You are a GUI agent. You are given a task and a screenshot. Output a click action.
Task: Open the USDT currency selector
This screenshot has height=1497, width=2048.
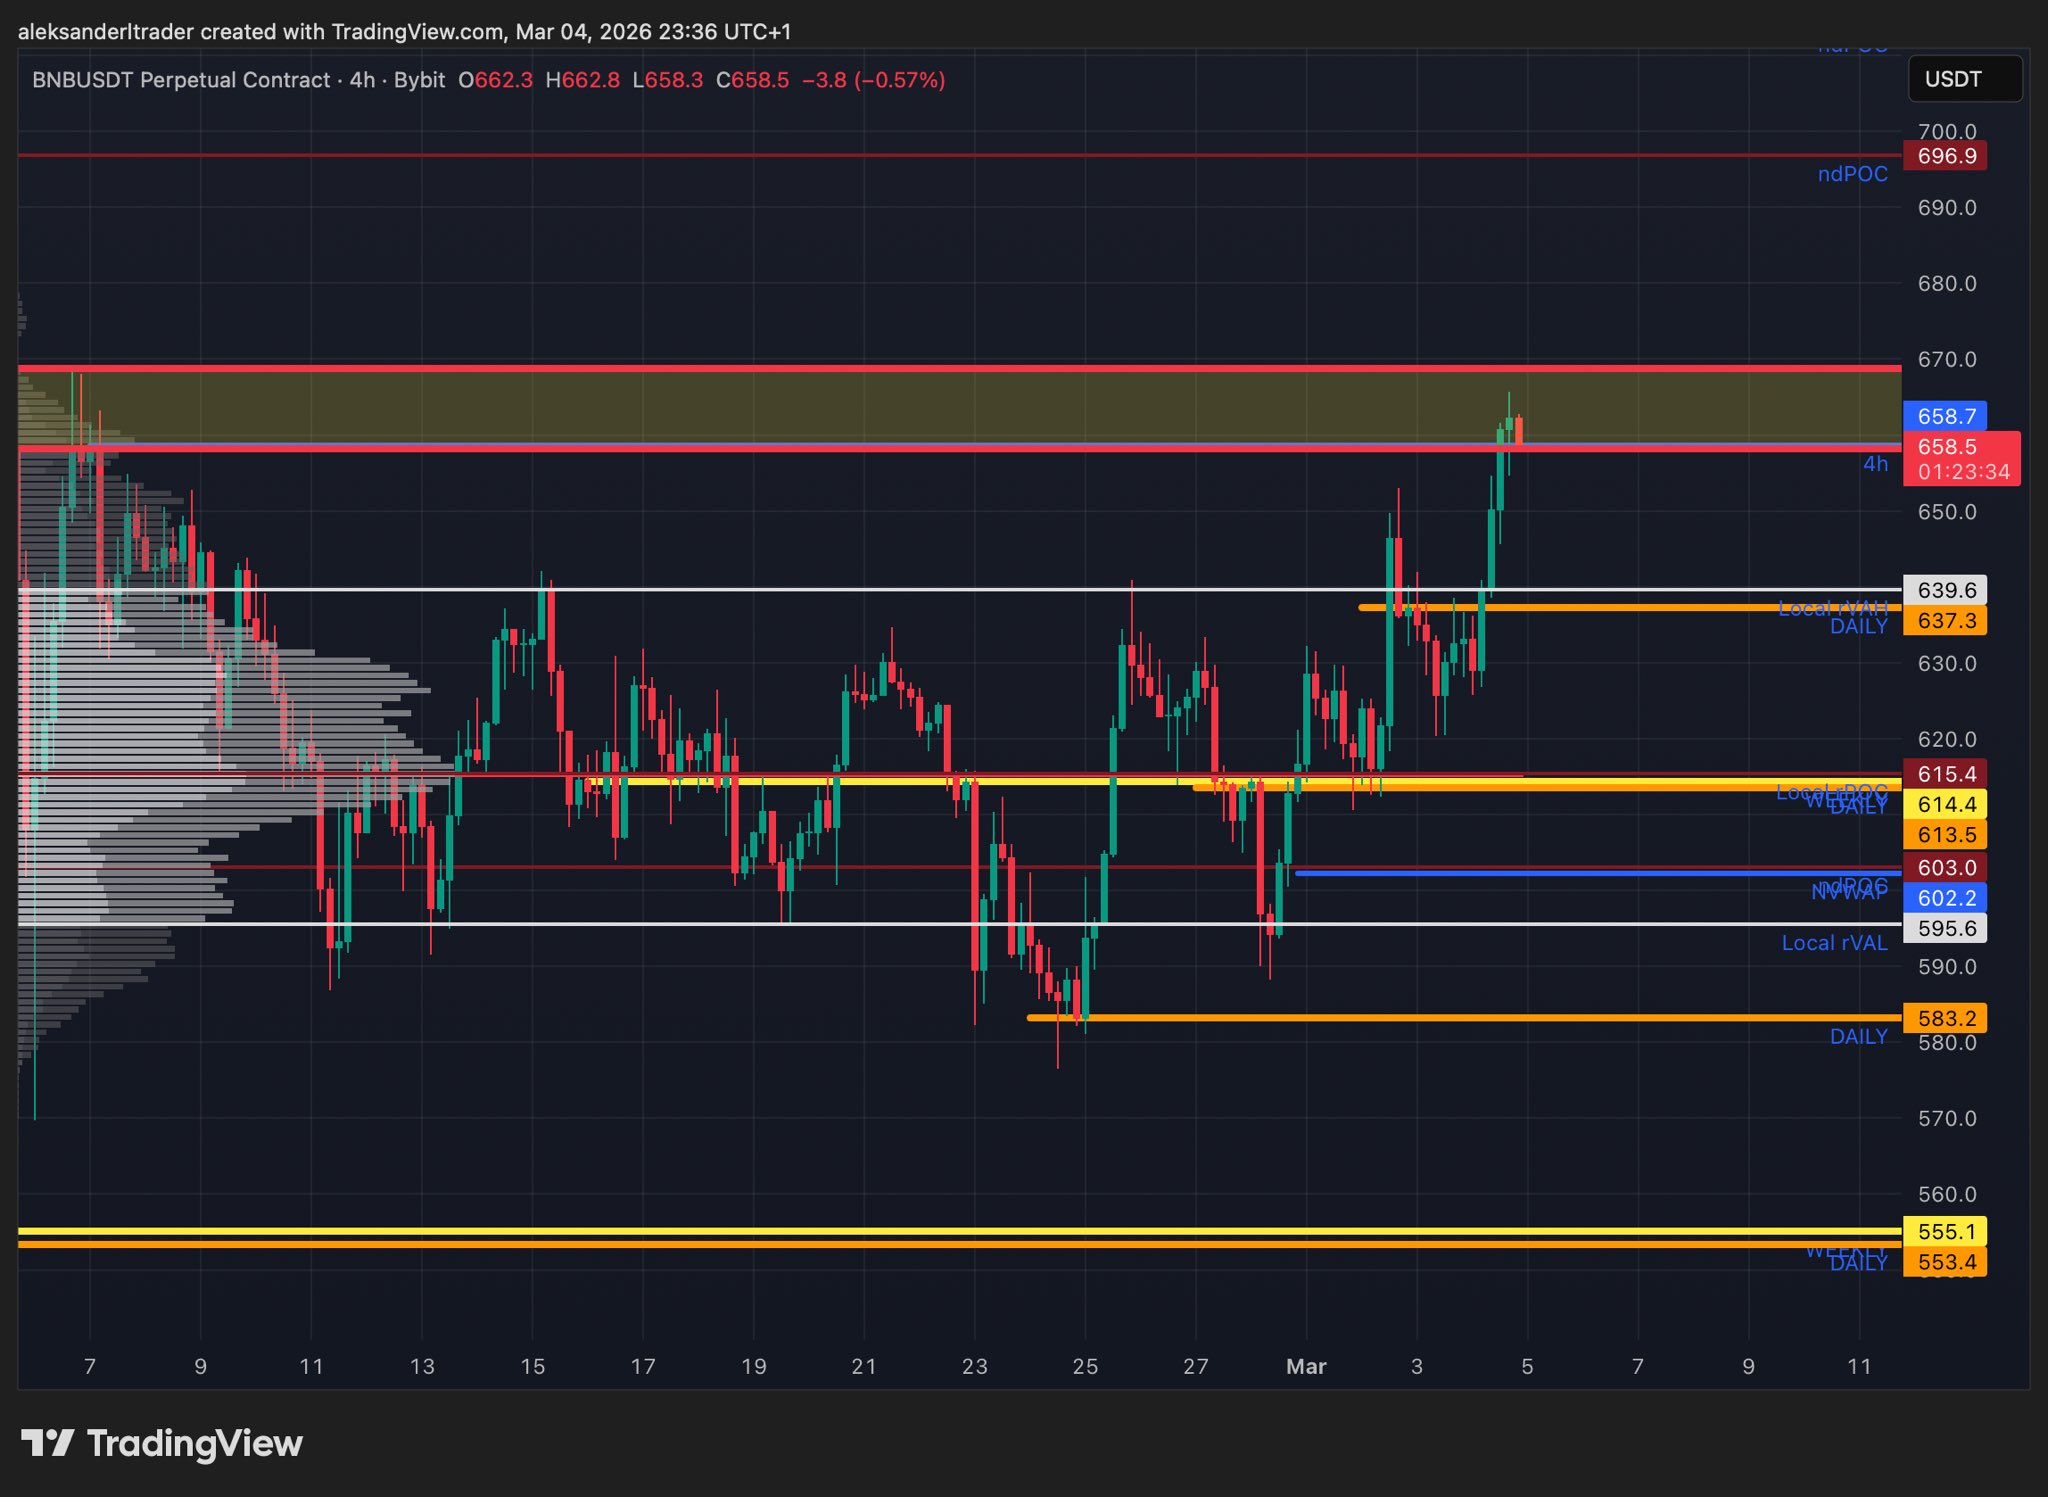click(1964, 79)
